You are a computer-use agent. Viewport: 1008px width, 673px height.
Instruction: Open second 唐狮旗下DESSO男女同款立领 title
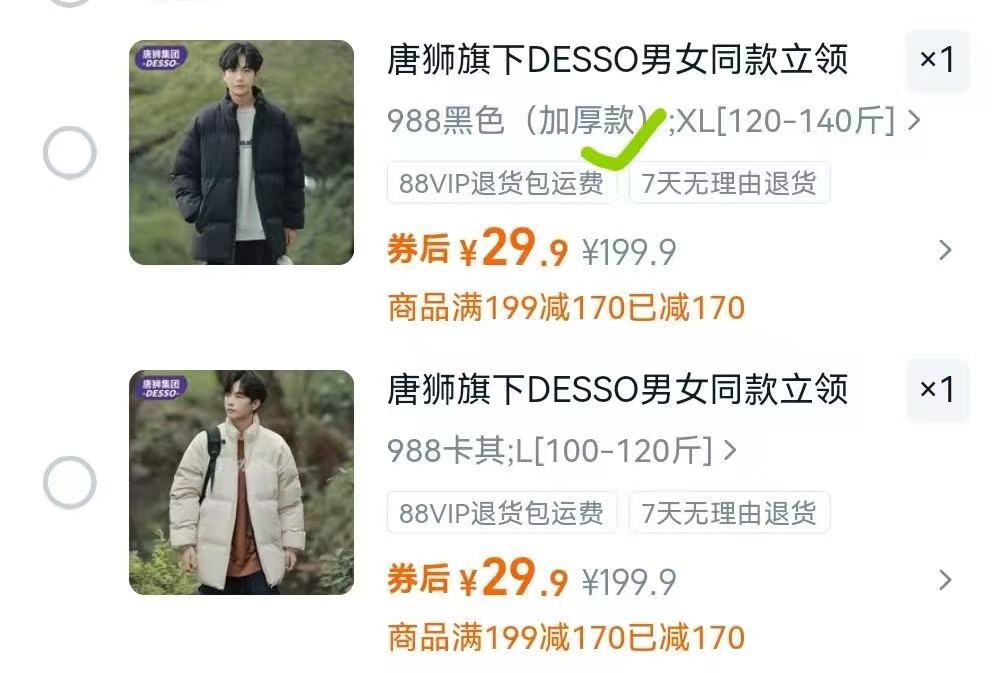tap(617, 390)
